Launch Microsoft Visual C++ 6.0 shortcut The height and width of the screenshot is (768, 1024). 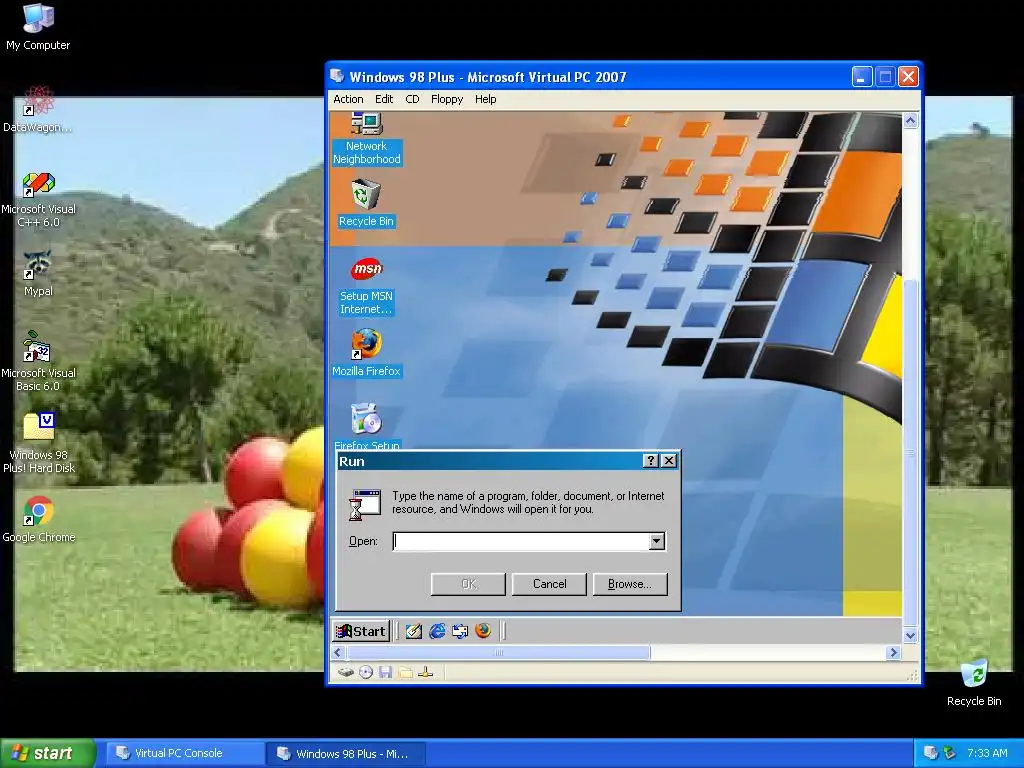pos(38,200)
